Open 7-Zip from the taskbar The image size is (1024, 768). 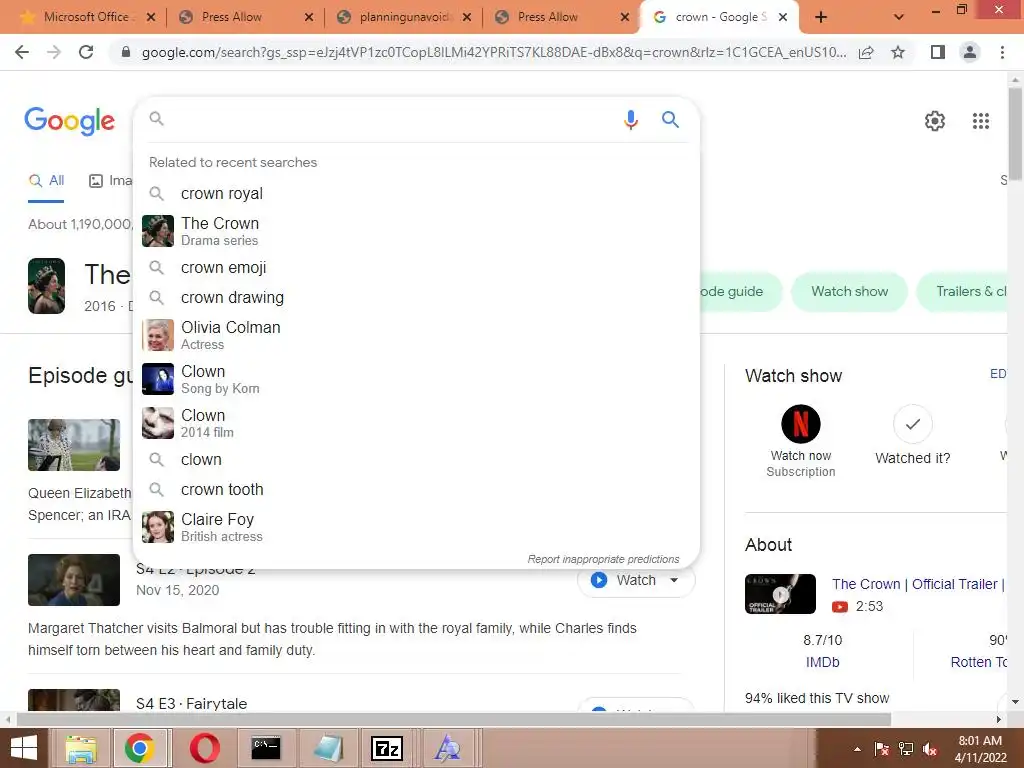[387, 748]
